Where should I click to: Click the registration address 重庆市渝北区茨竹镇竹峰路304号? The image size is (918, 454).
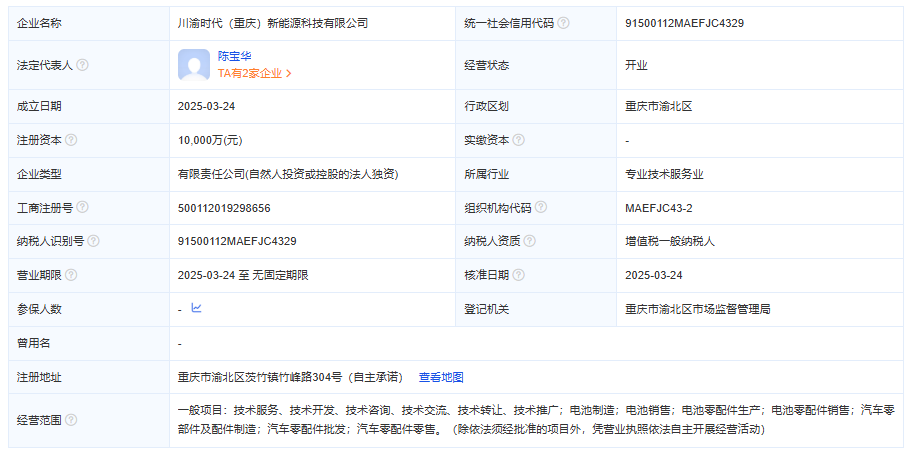[290, 377]
